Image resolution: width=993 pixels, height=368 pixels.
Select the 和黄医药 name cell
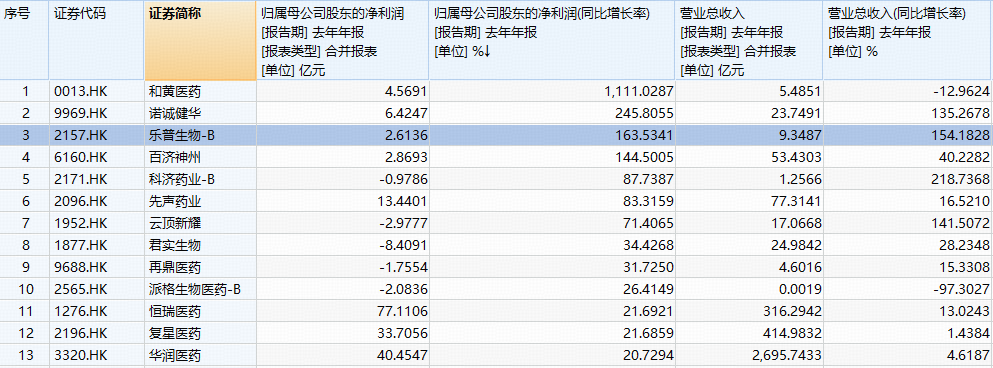(x=174, y=92)
